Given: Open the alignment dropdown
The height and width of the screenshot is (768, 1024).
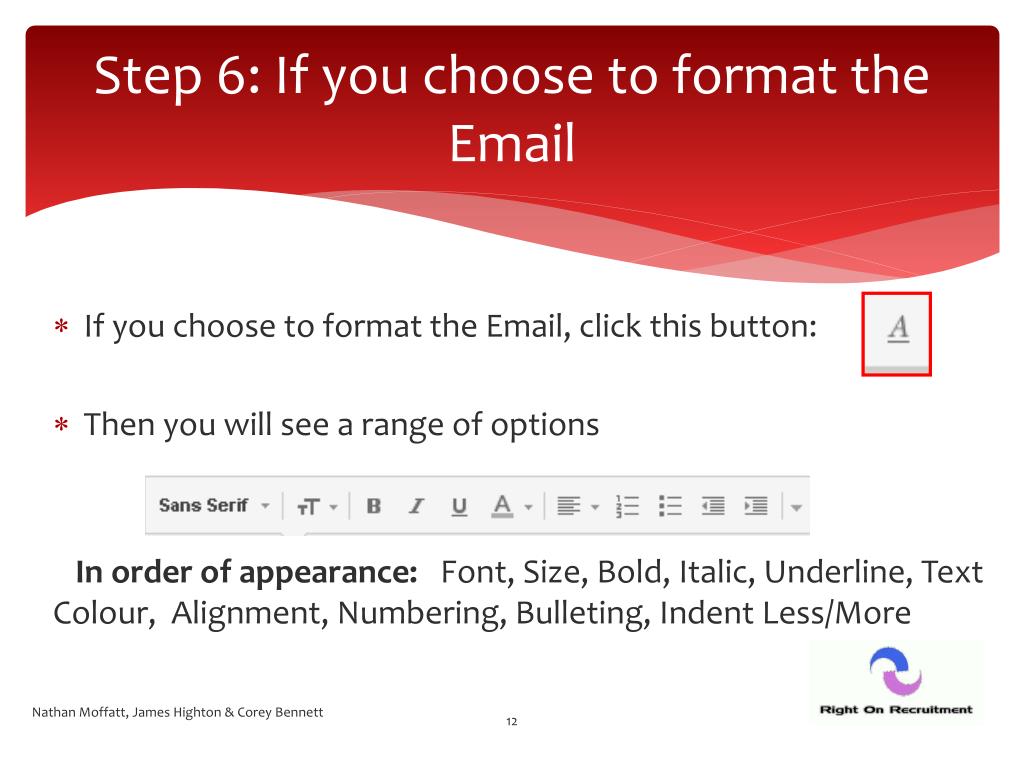Looking at the screenshot, I should [x=577, y=506].
